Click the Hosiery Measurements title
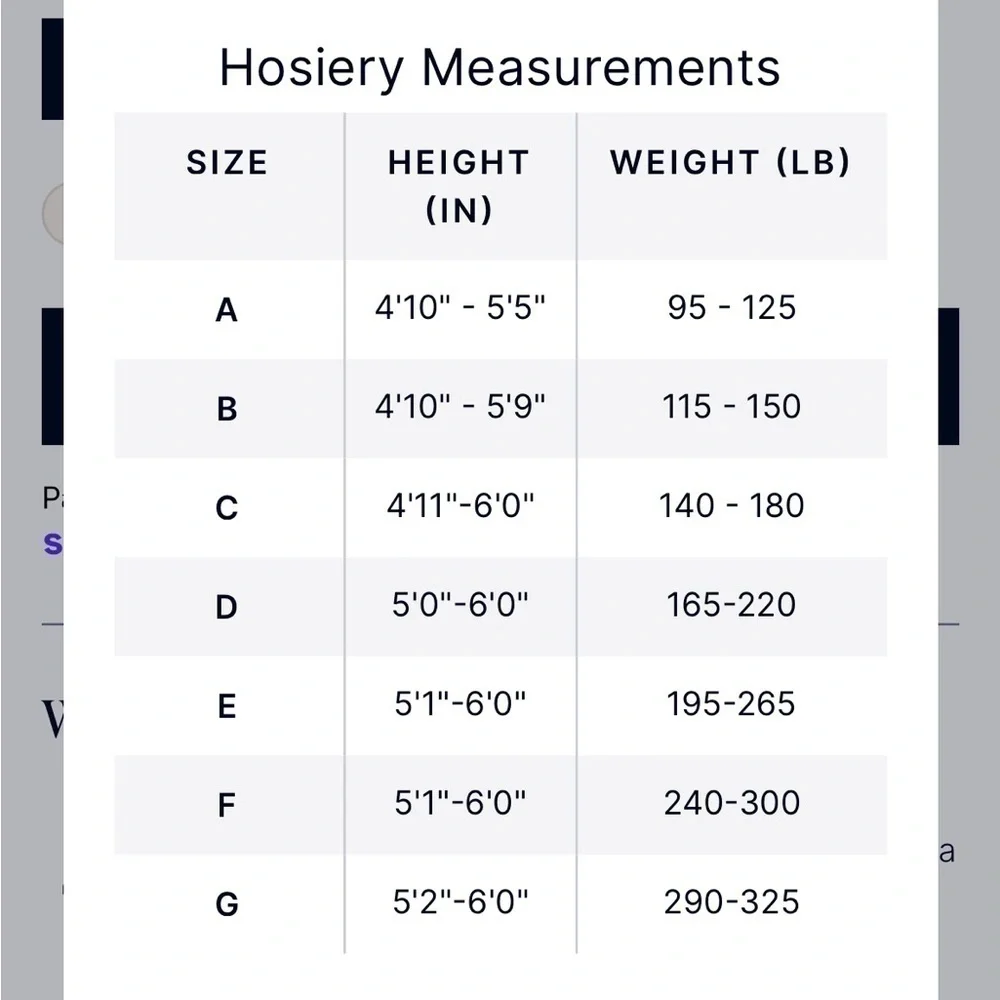The width and height of the screenshot is (1000, 1000). tap(500, 68)
